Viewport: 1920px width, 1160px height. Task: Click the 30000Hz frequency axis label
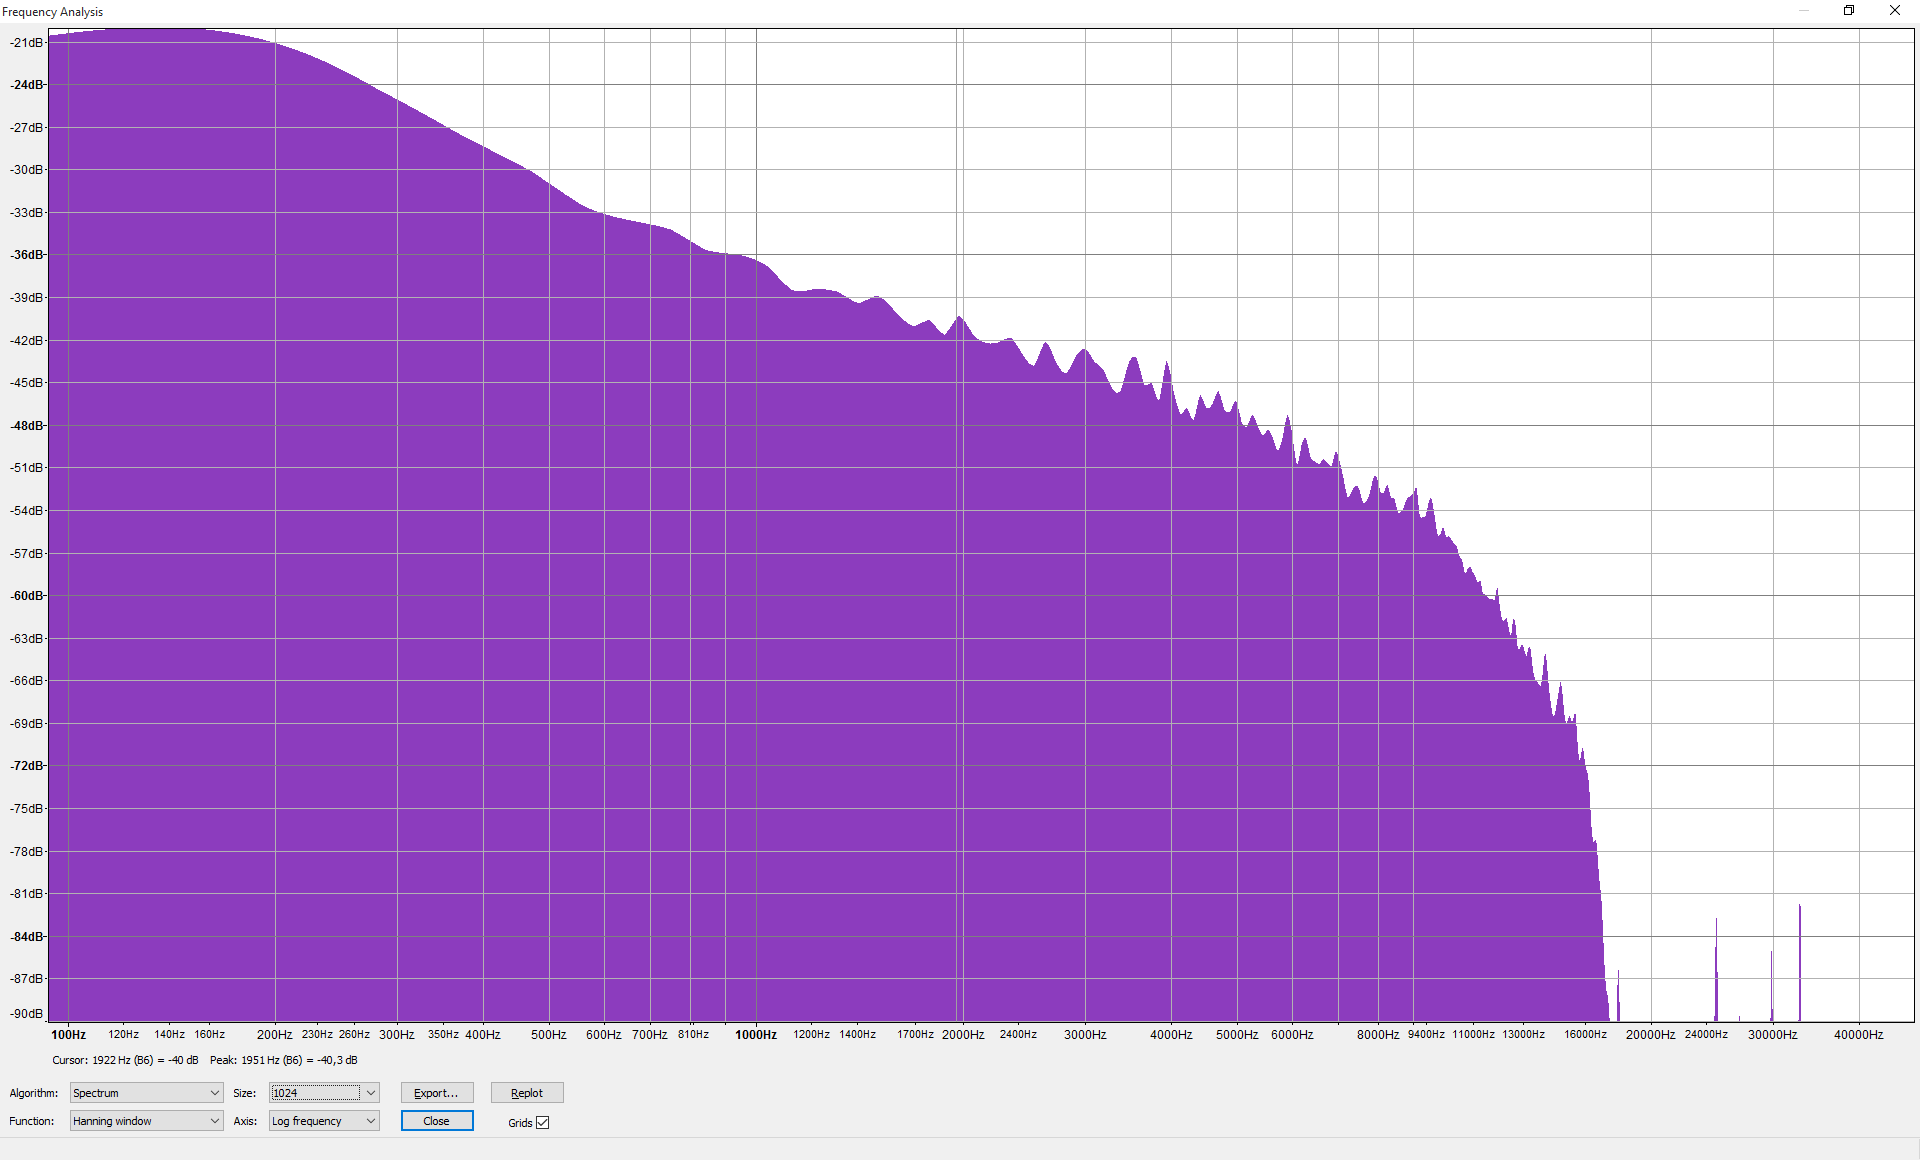[x=1772, y=1035]
